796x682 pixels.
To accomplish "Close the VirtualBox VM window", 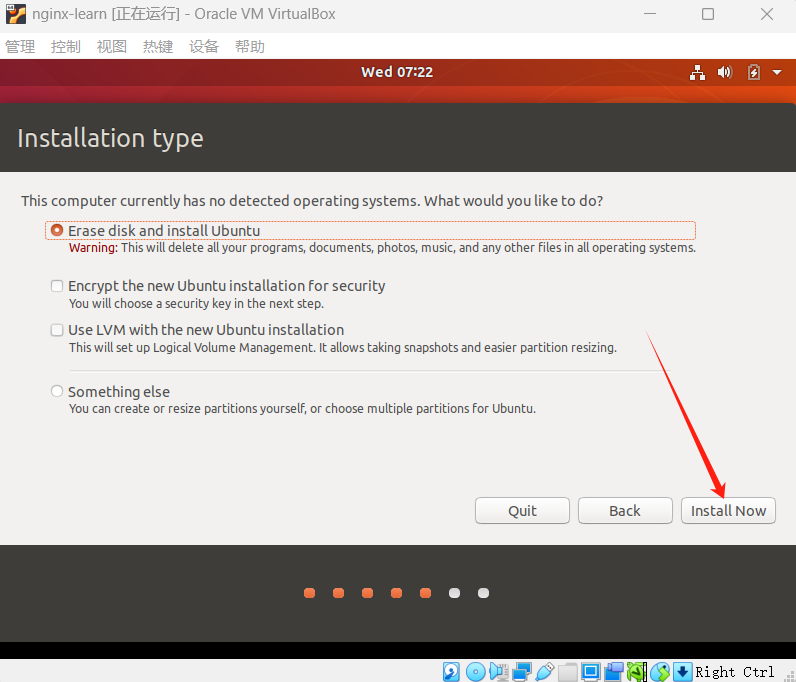I will (x=767, y=14).
